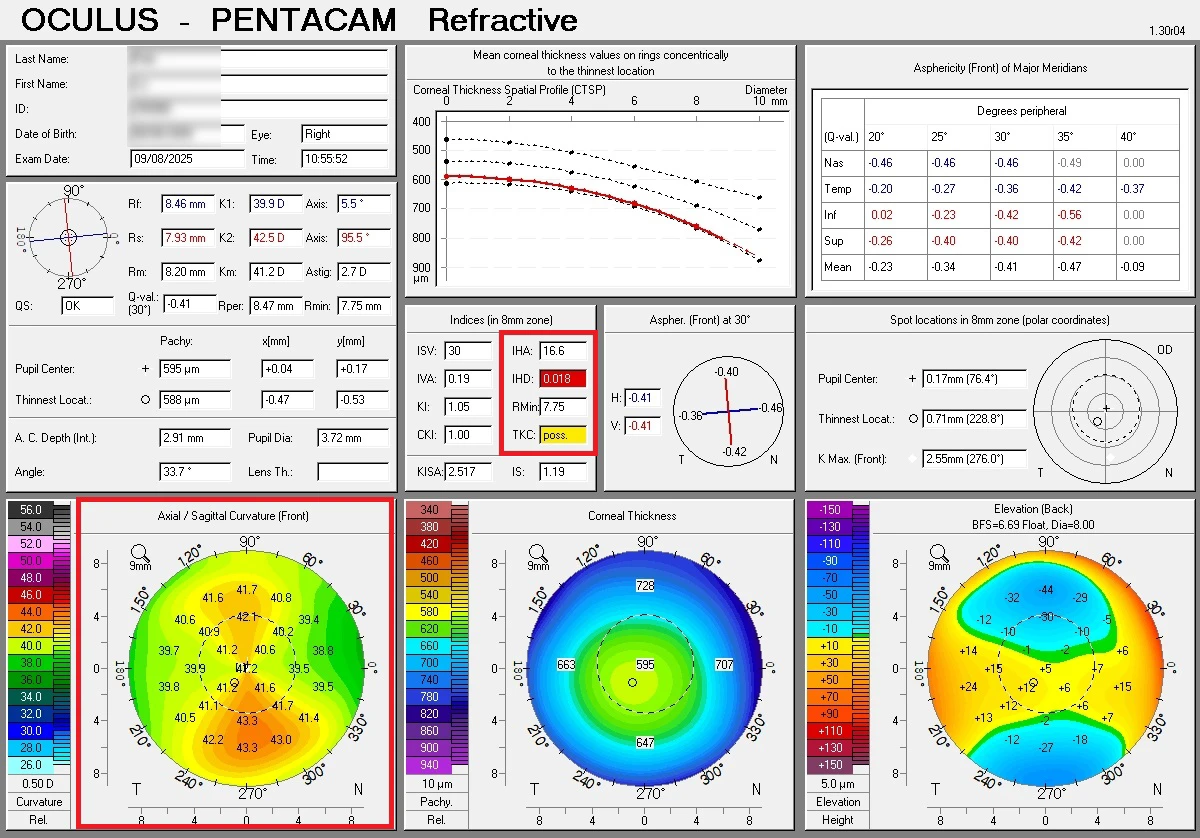The width and height of the screenshot is (1200, 838).
Task: Pick the 940 swatch in the pachymetry scale
Action: click(429, 765)
